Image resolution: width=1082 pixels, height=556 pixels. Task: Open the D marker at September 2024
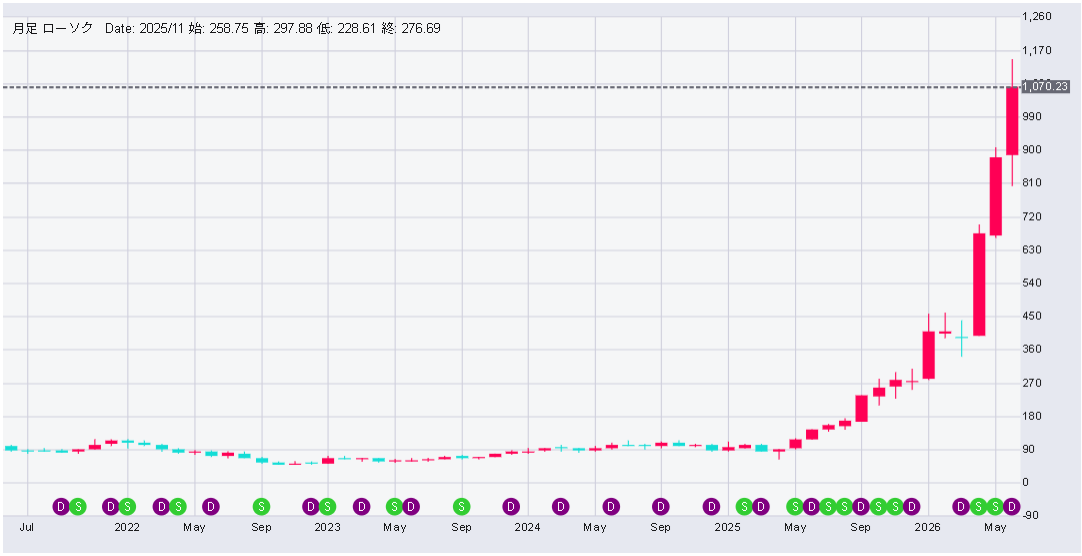[x=661, y=507]
